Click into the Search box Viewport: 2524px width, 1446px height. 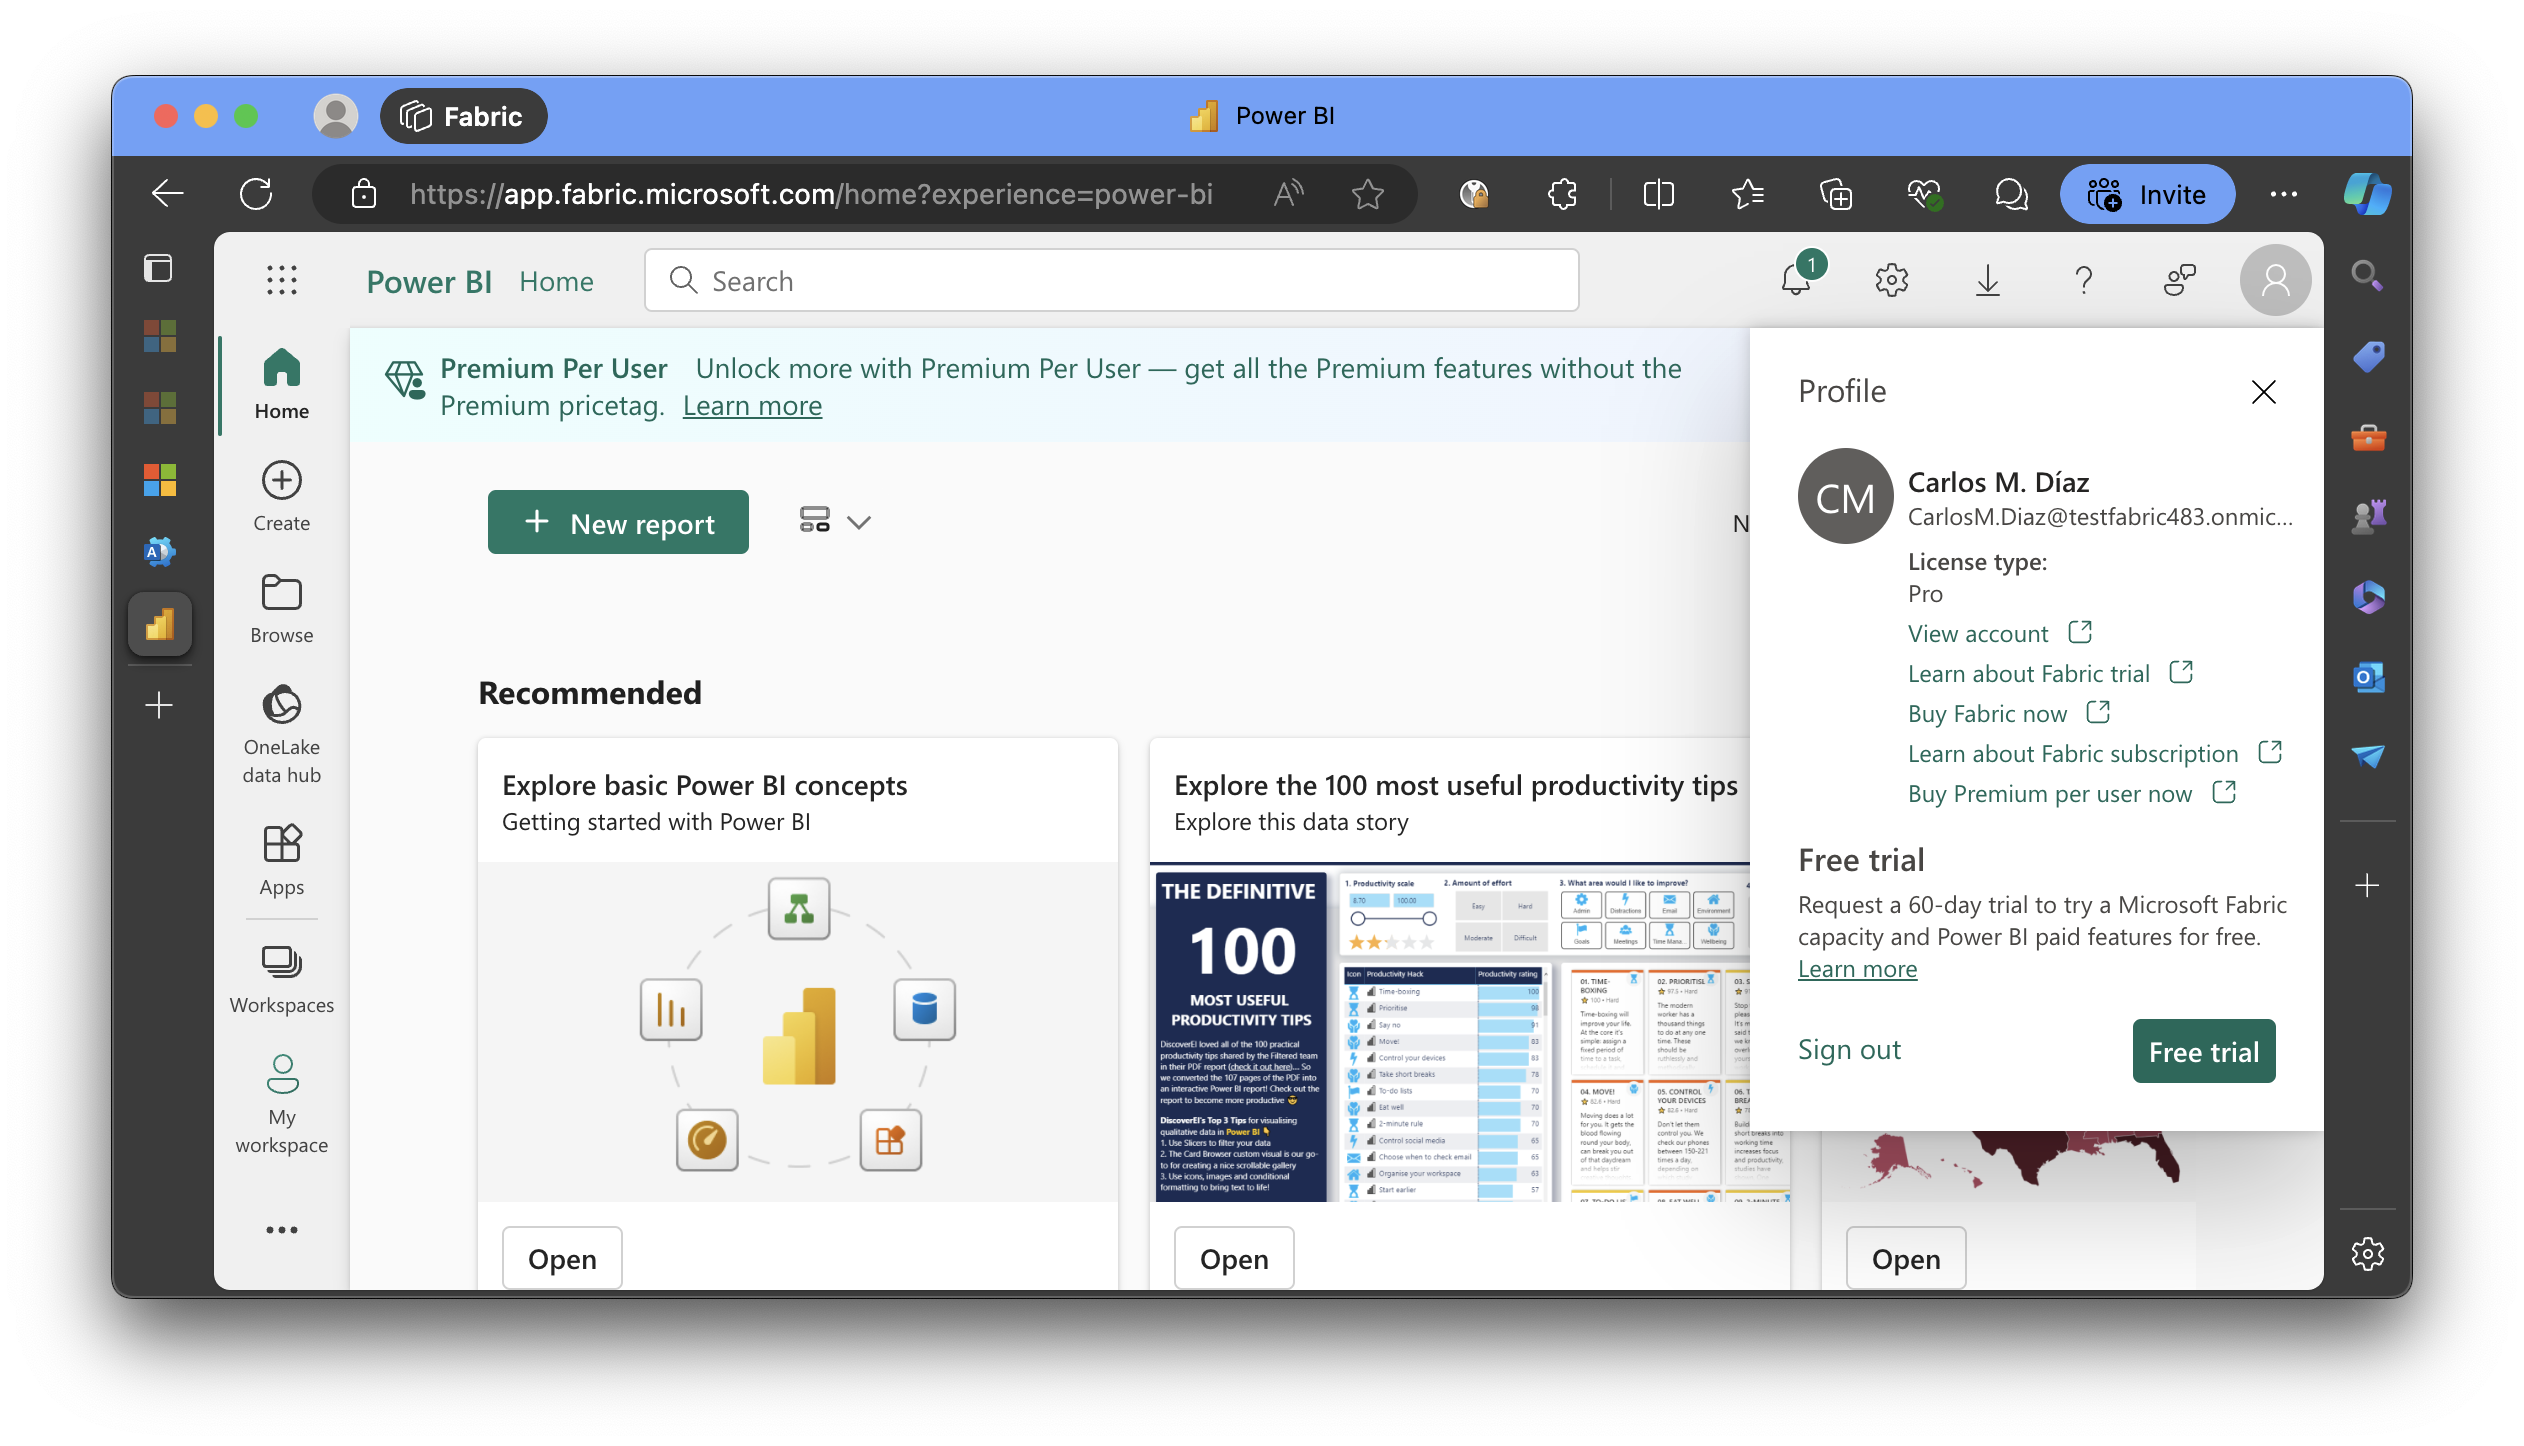pos(1112,281)
